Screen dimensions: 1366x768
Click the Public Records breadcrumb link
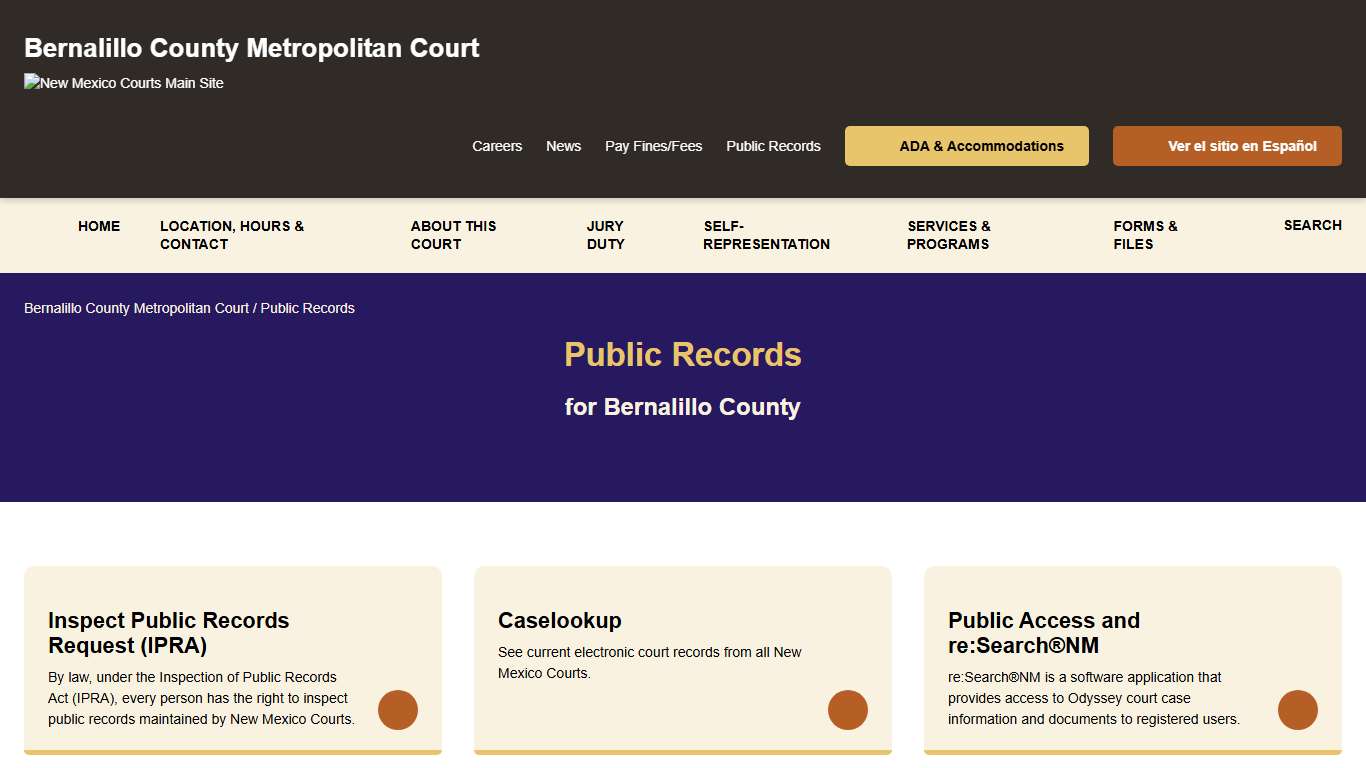307,308
